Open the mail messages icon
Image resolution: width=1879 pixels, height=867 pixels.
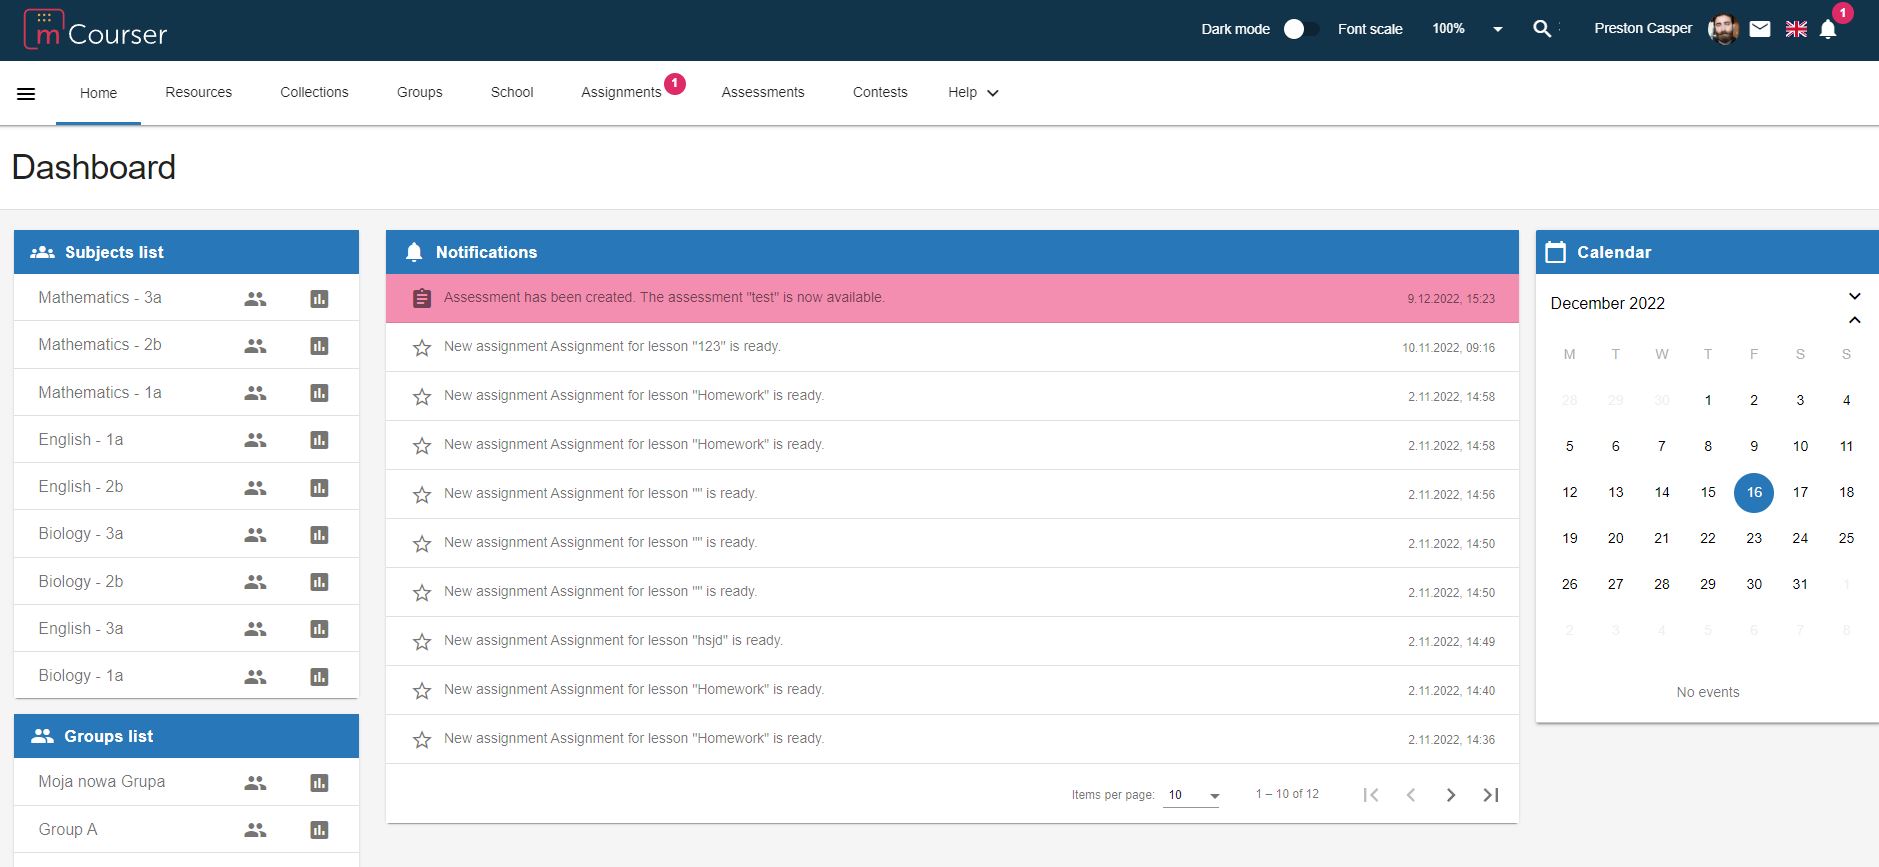pyautogui.click(x=1760, y=29)
